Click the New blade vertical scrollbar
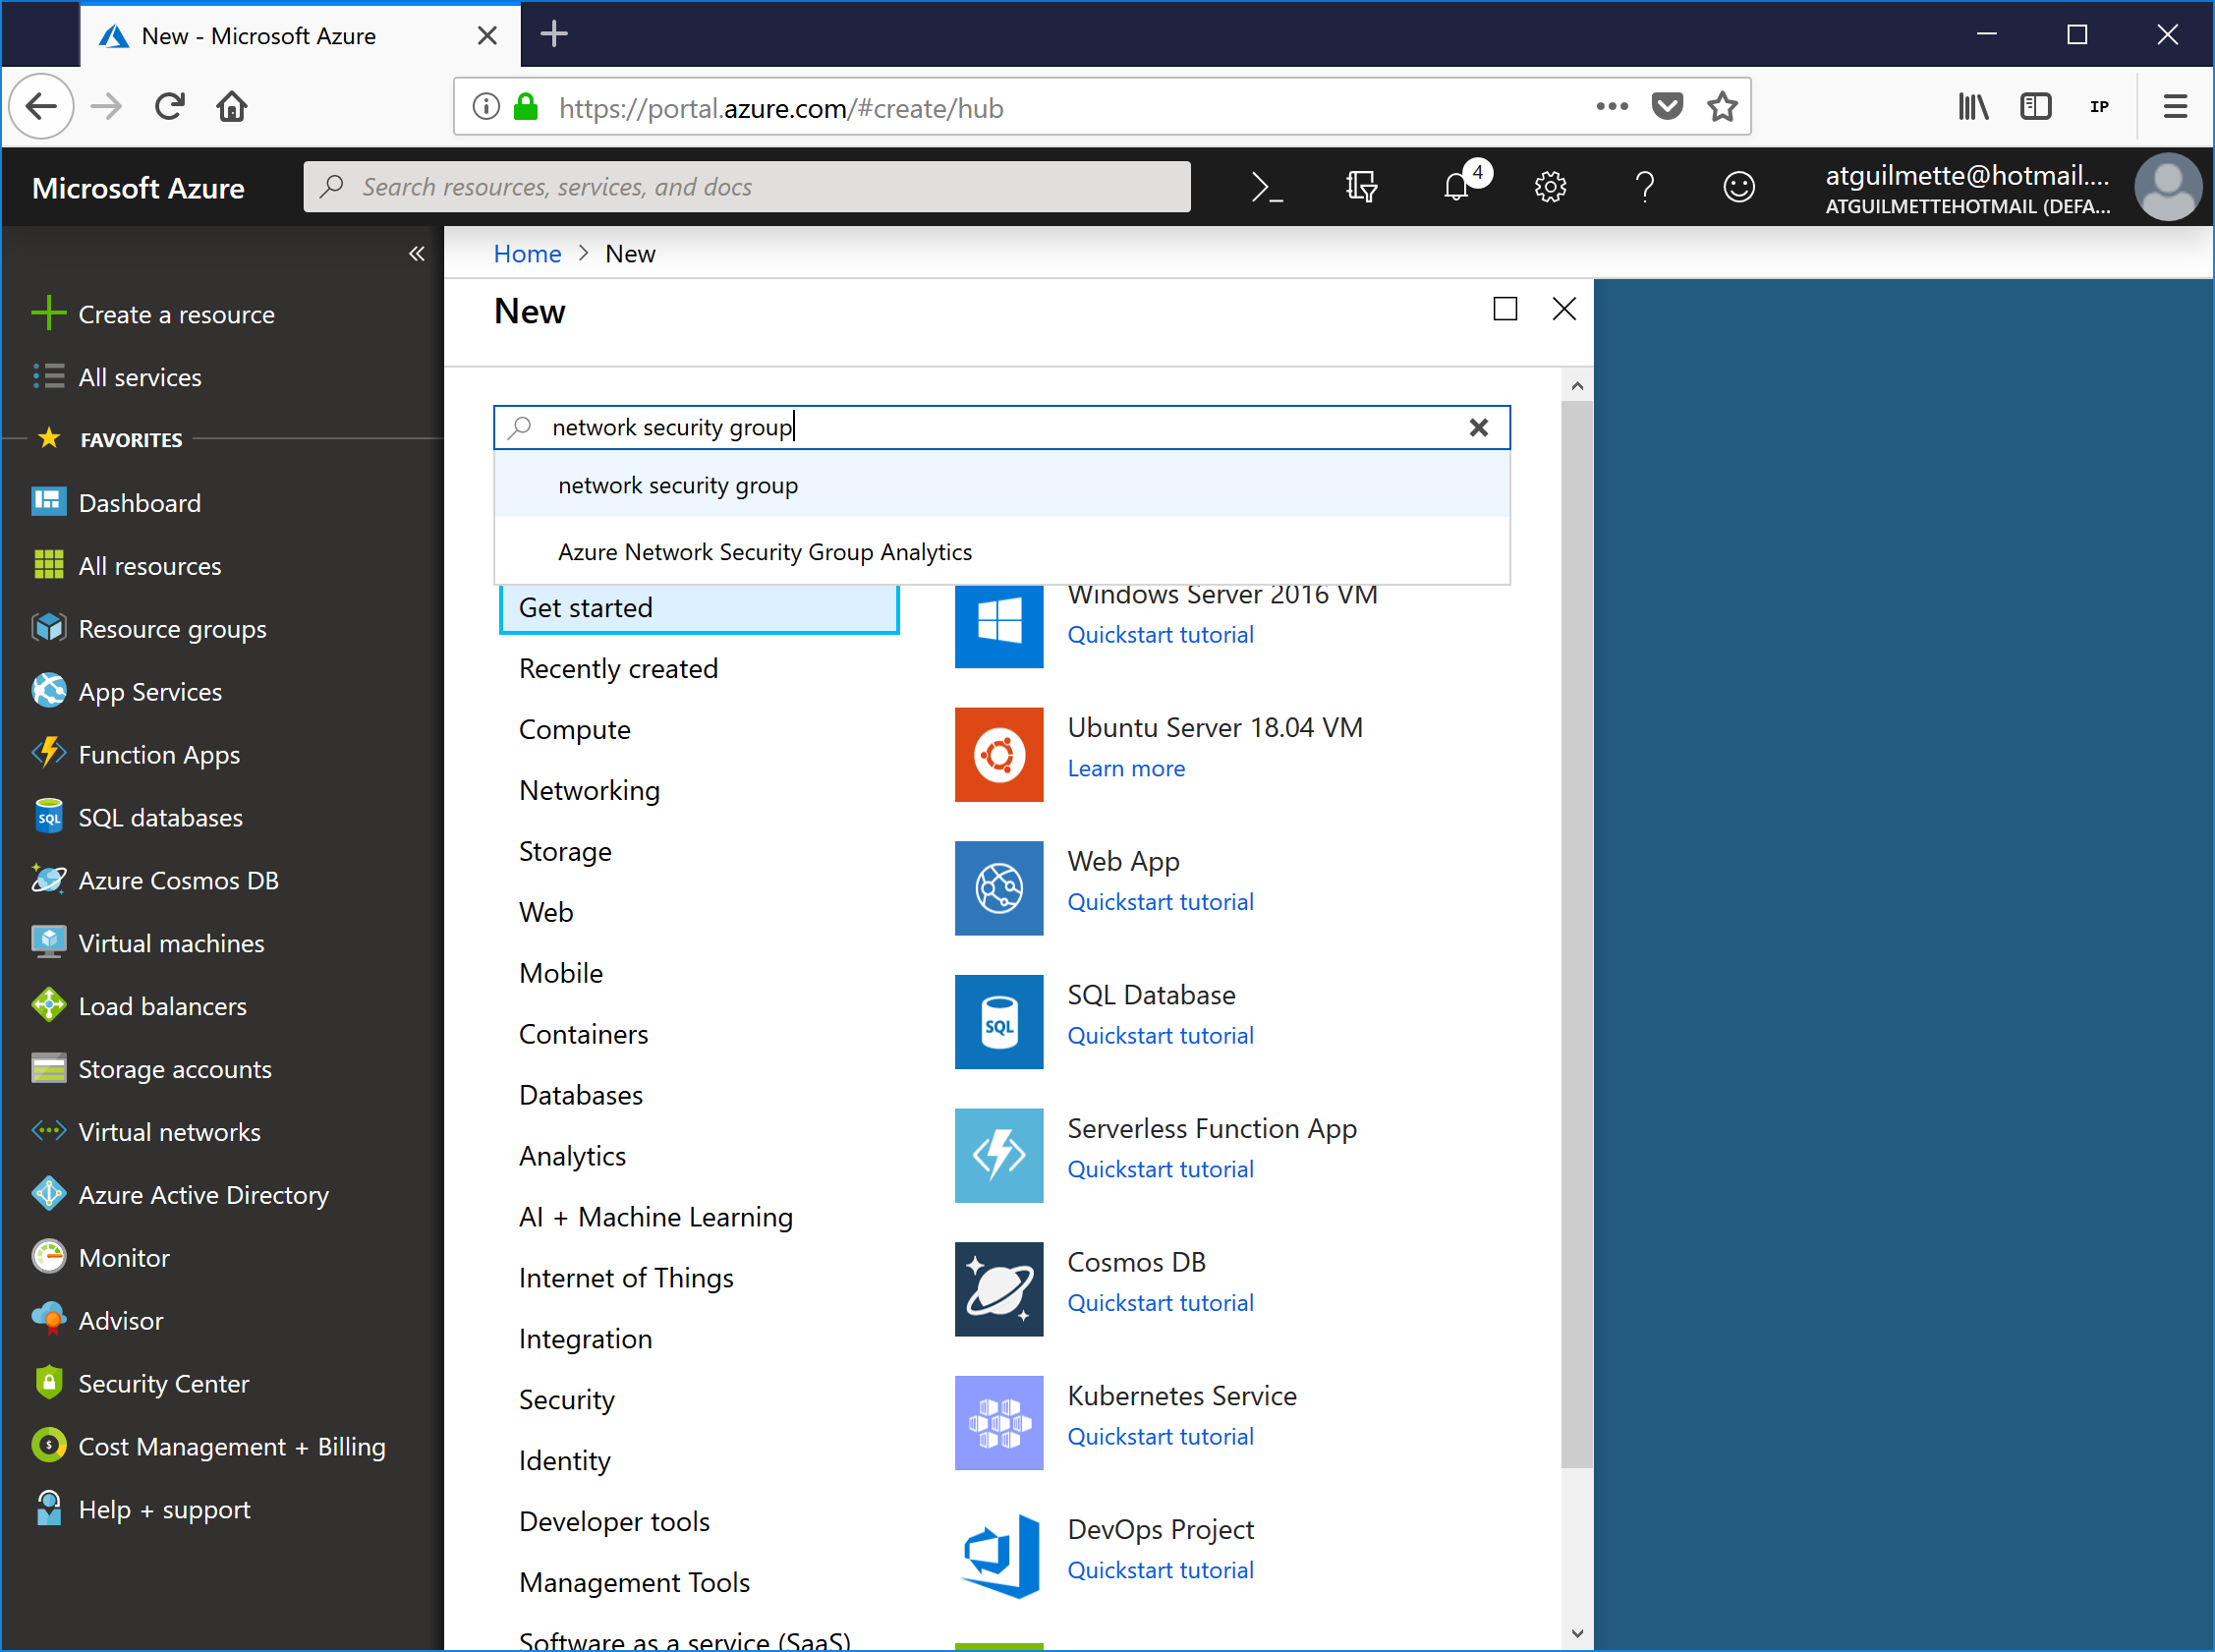 1576,930
